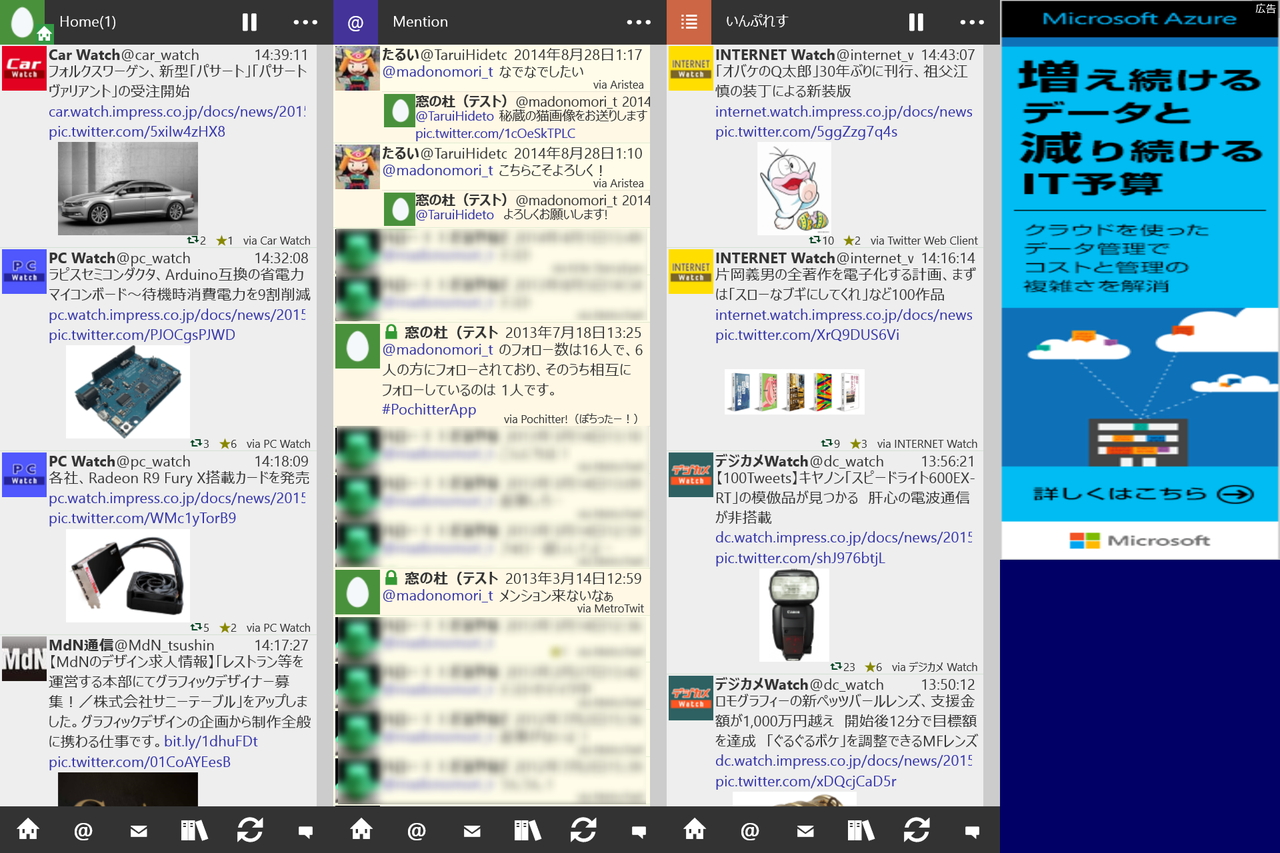
Task: Select the Mention column title
Action: tap(420, 21)
